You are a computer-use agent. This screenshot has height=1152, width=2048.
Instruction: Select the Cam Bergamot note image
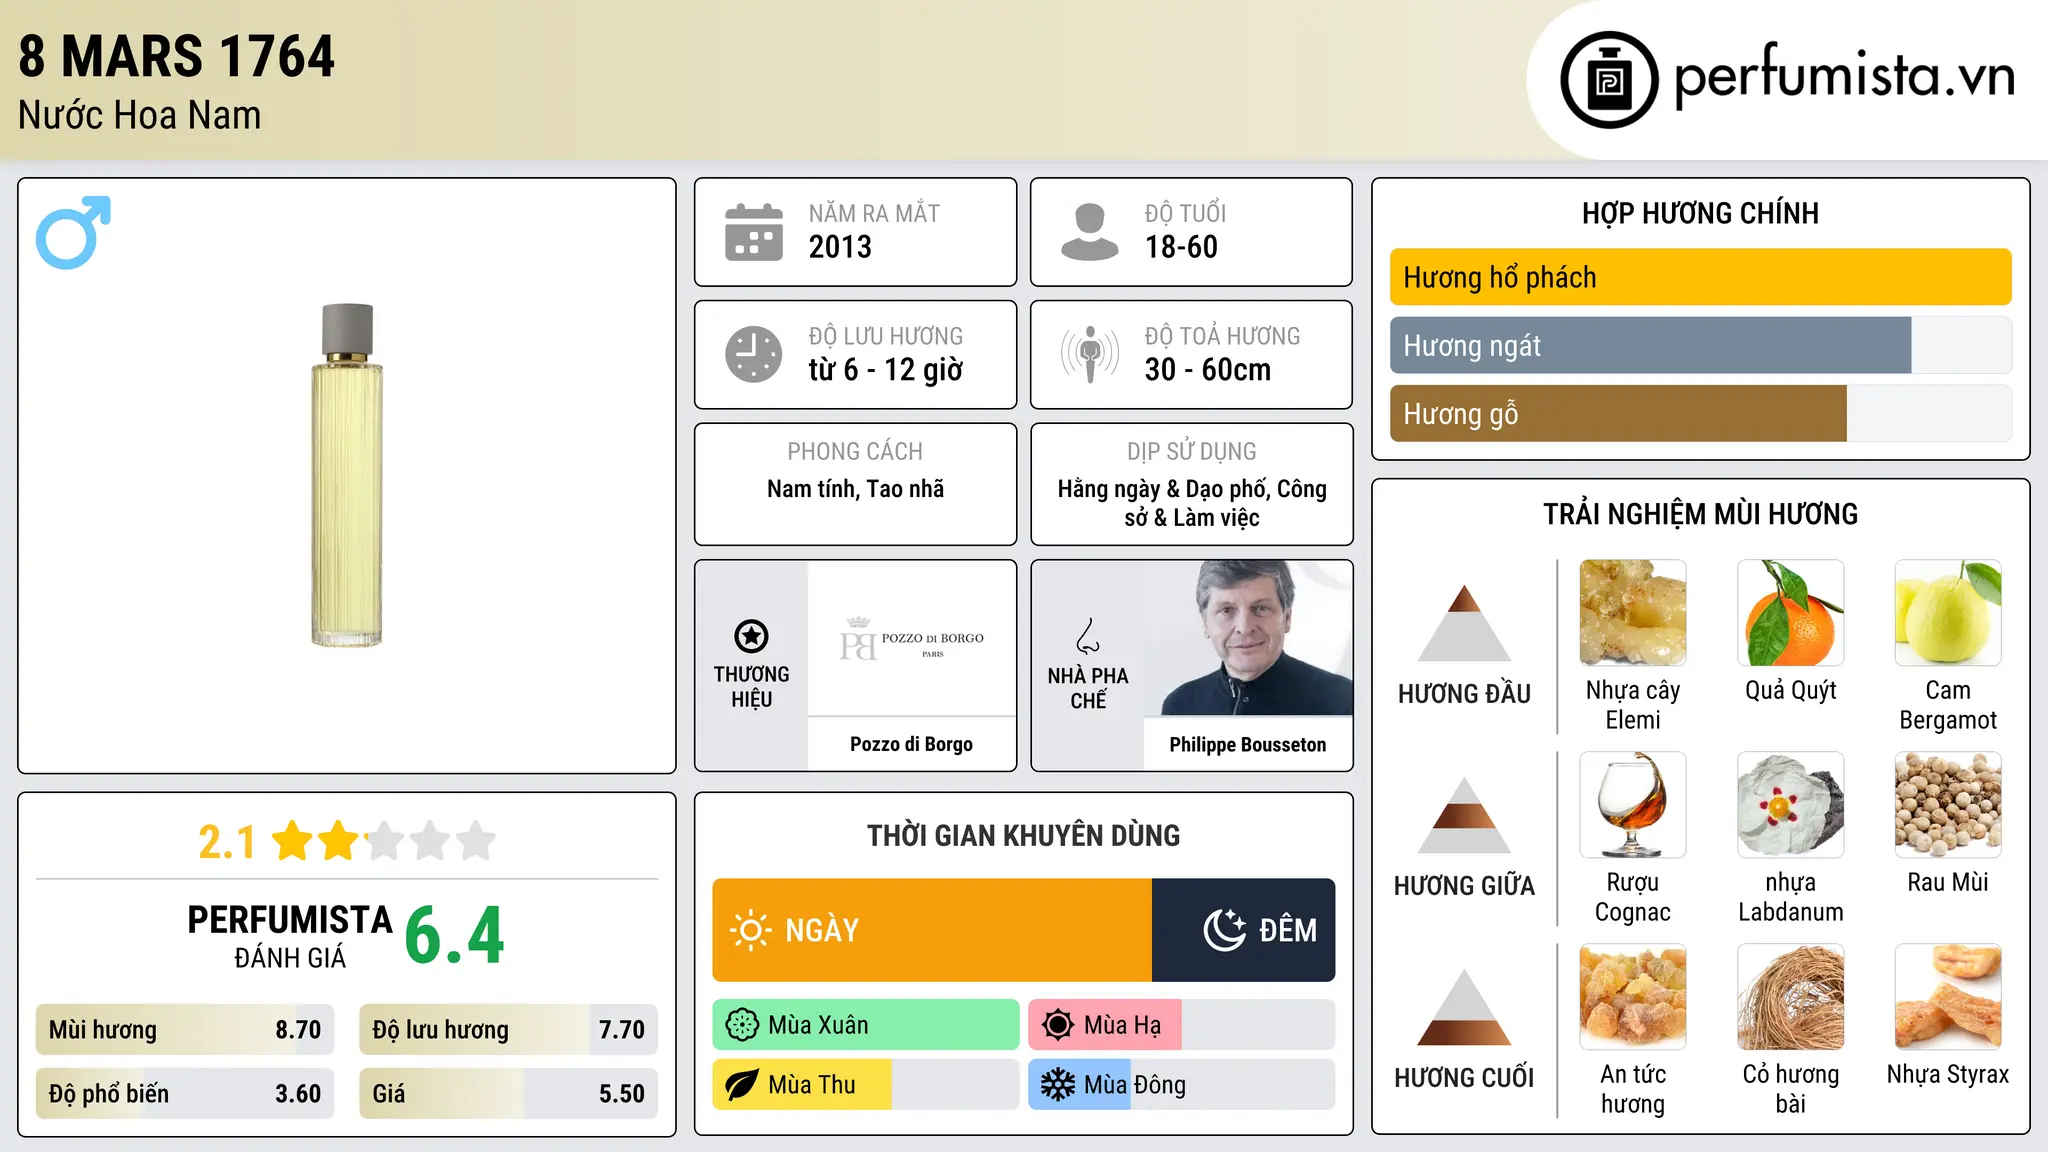(1948, 613)
